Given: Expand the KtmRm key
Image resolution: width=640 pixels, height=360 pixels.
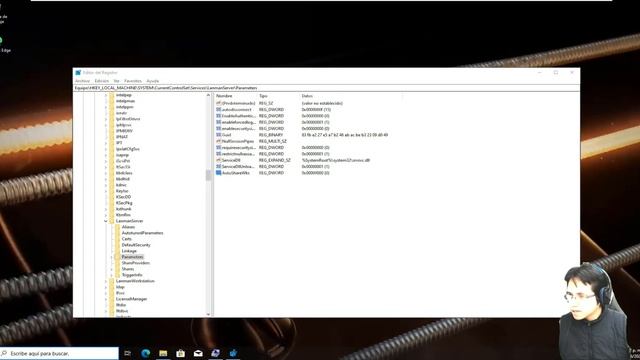Looking at the screenshot, I should pos(106,215).
